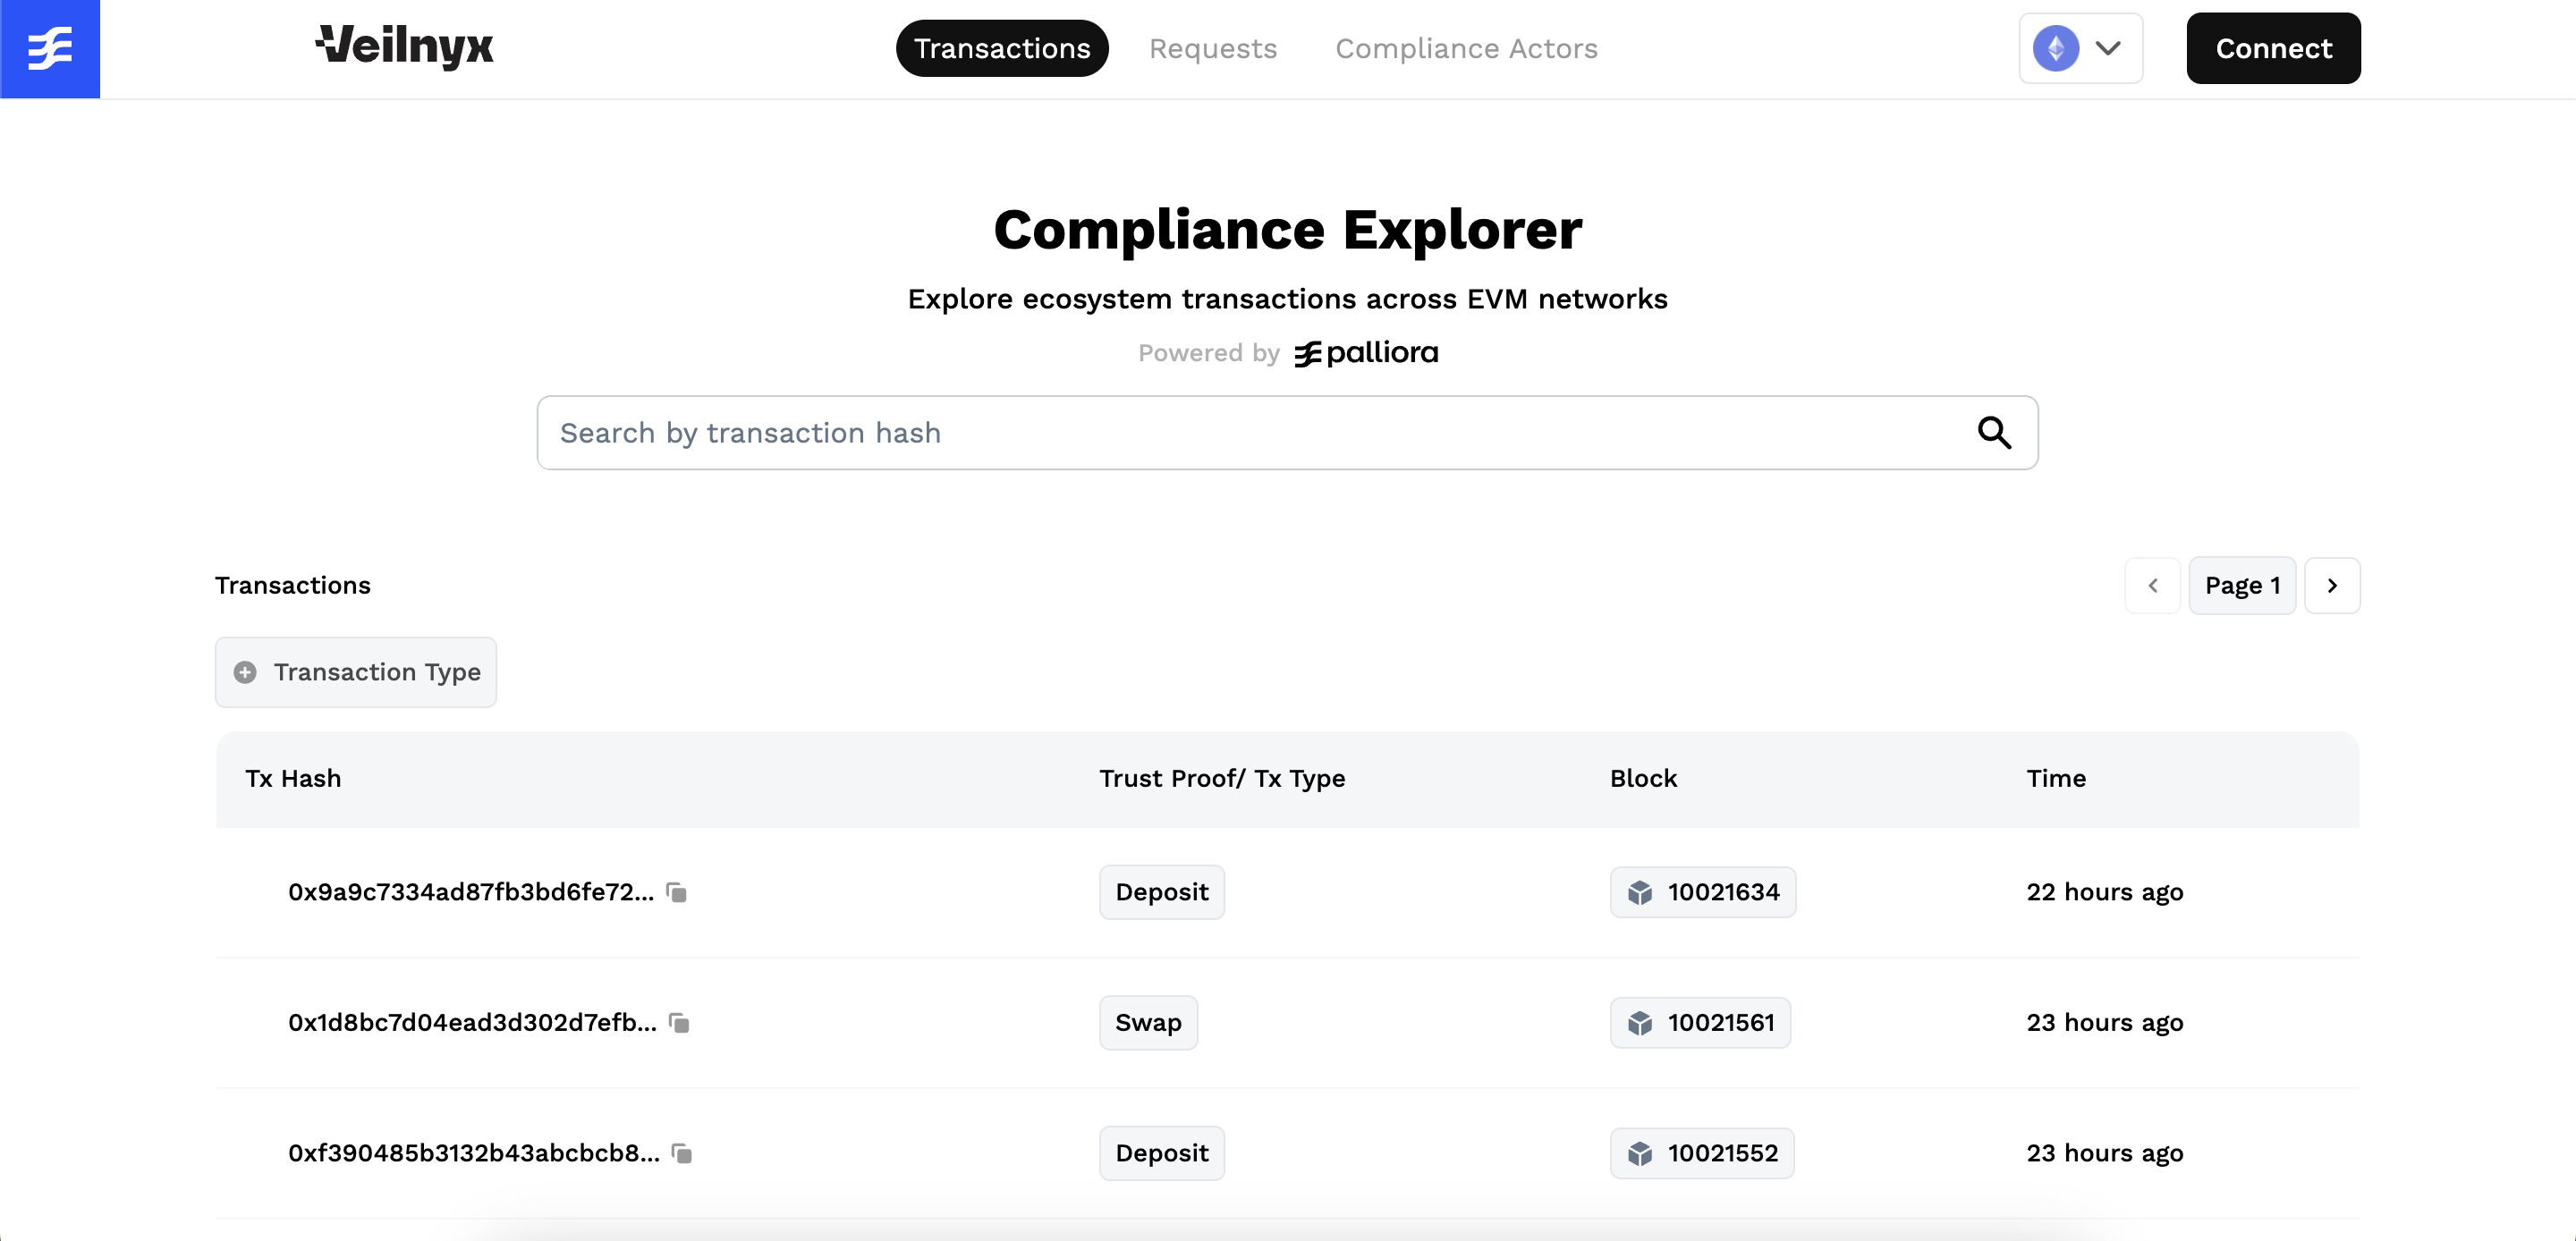Click the cube icon for block 10021634

point(1640,892)
